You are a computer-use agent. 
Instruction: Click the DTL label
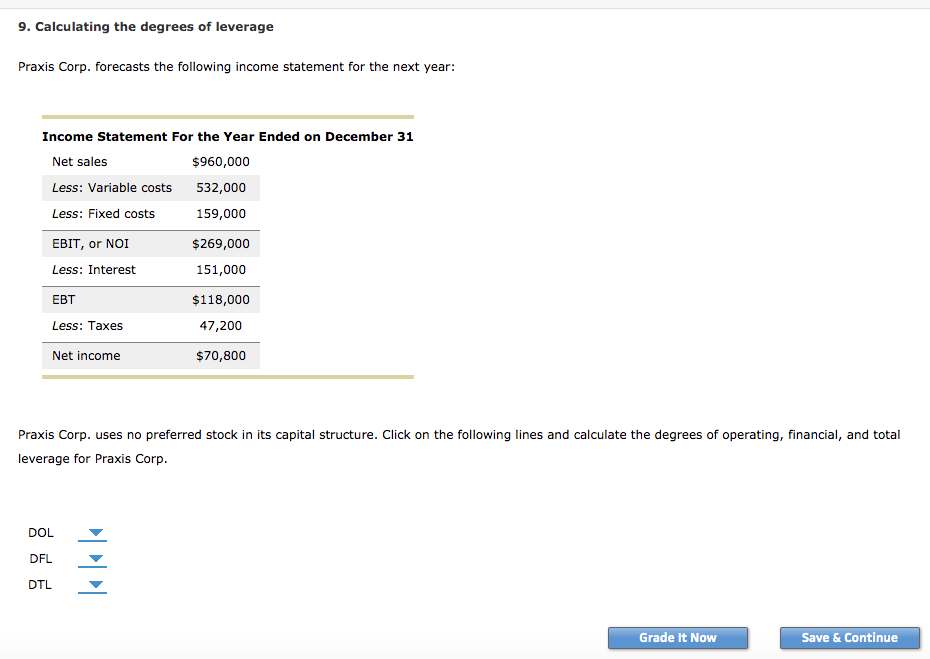(40, 585)
